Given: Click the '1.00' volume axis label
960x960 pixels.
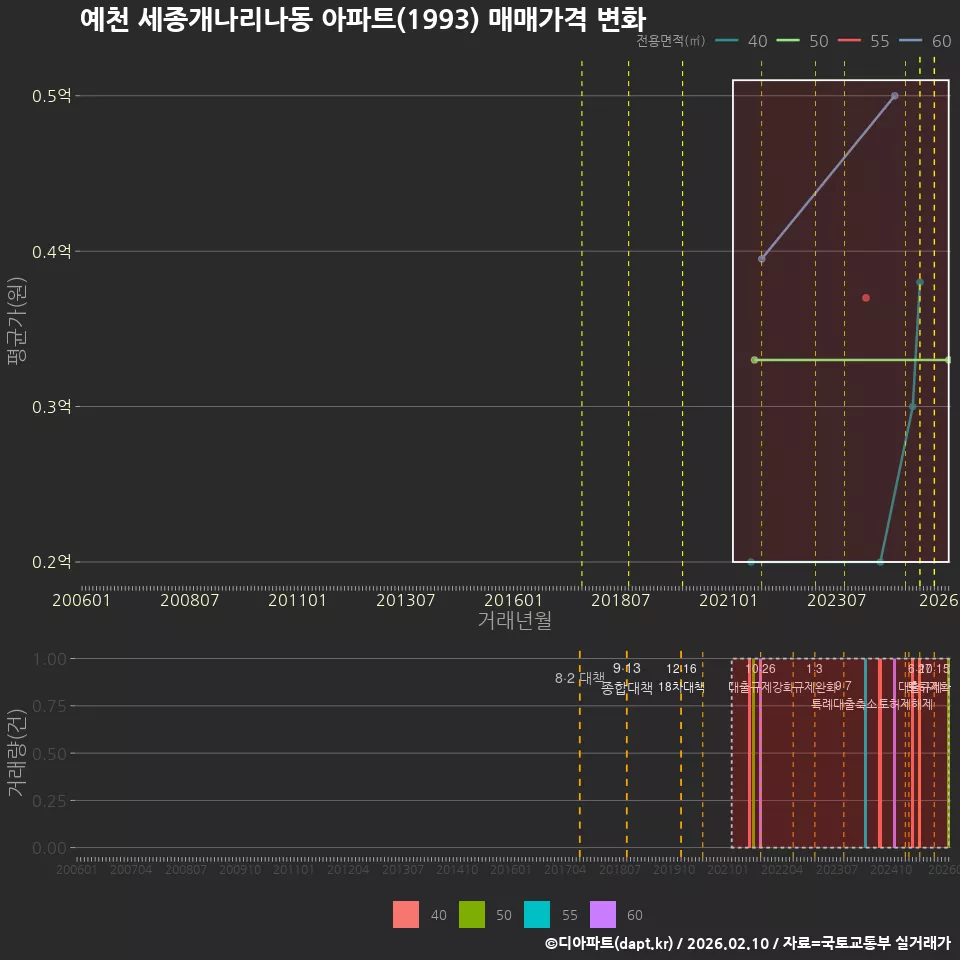Looking at the screenshot, I should point(50,659).
